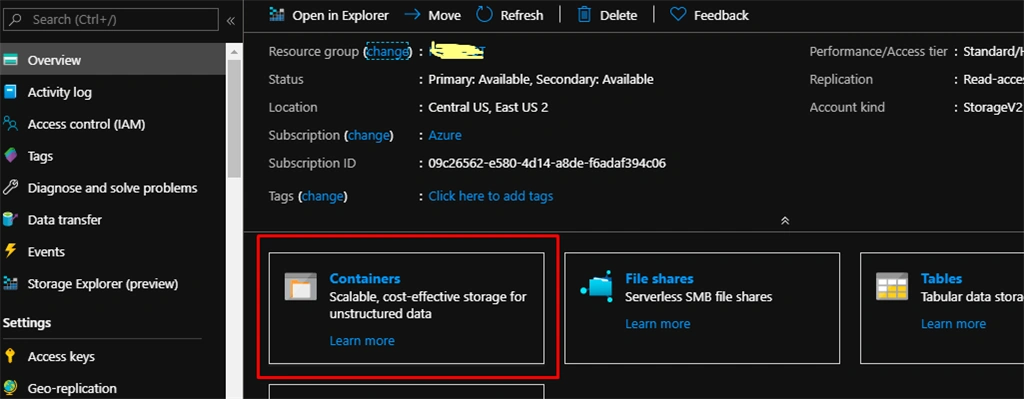The height and width of the screenshot is (399, 1024).
Task: Click the Move arrow icon
Action: pos(412,14)
